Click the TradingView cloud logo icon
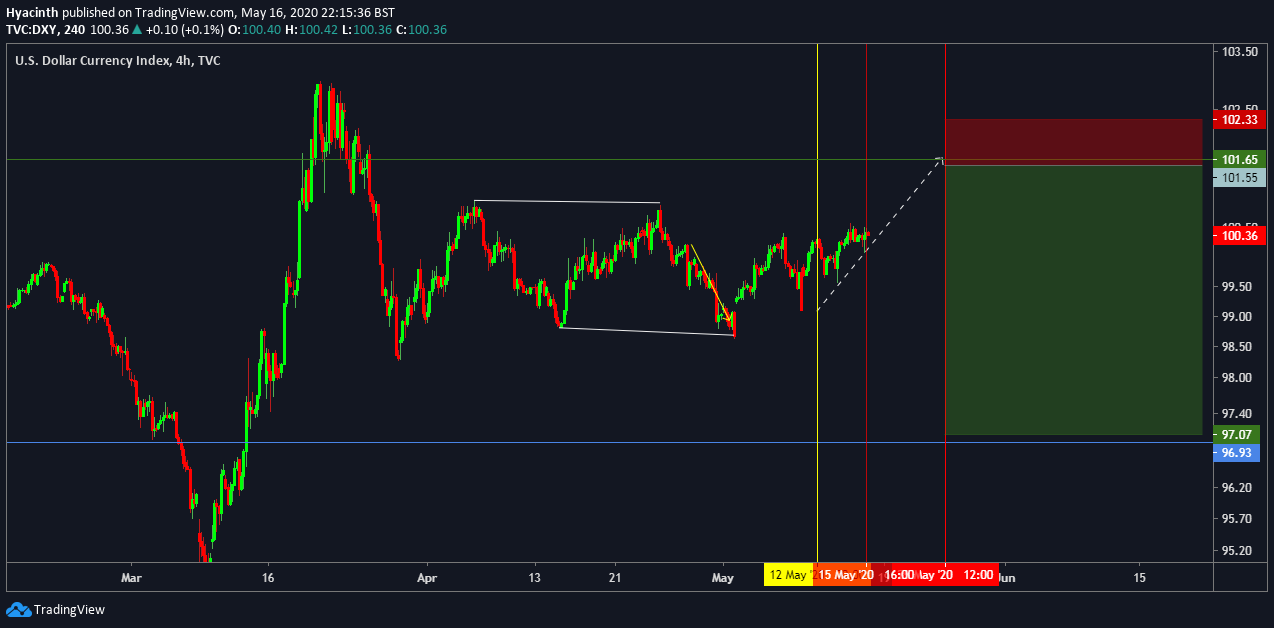The height and width of the screenshot is (628, 1274). 18,609
